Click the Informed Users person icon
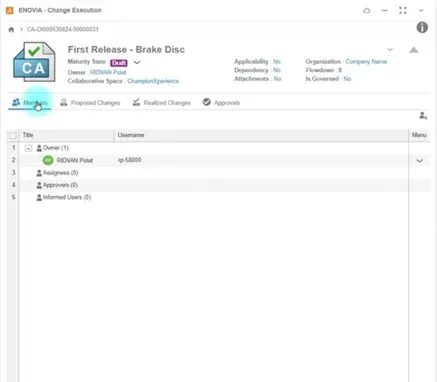This screenshot has height=382, width=437. pyautogui.click(x=39, y=197)
